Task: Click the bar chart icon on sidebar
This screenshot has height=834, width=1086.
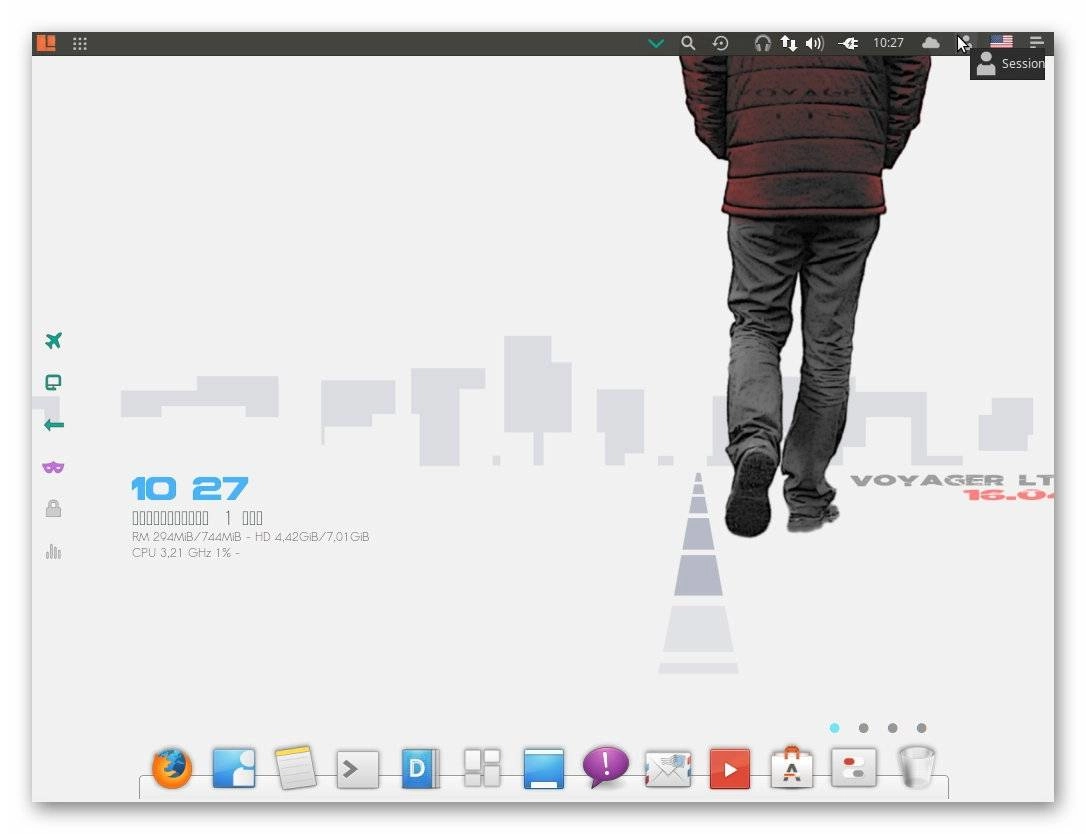Action: click(53, 551)
